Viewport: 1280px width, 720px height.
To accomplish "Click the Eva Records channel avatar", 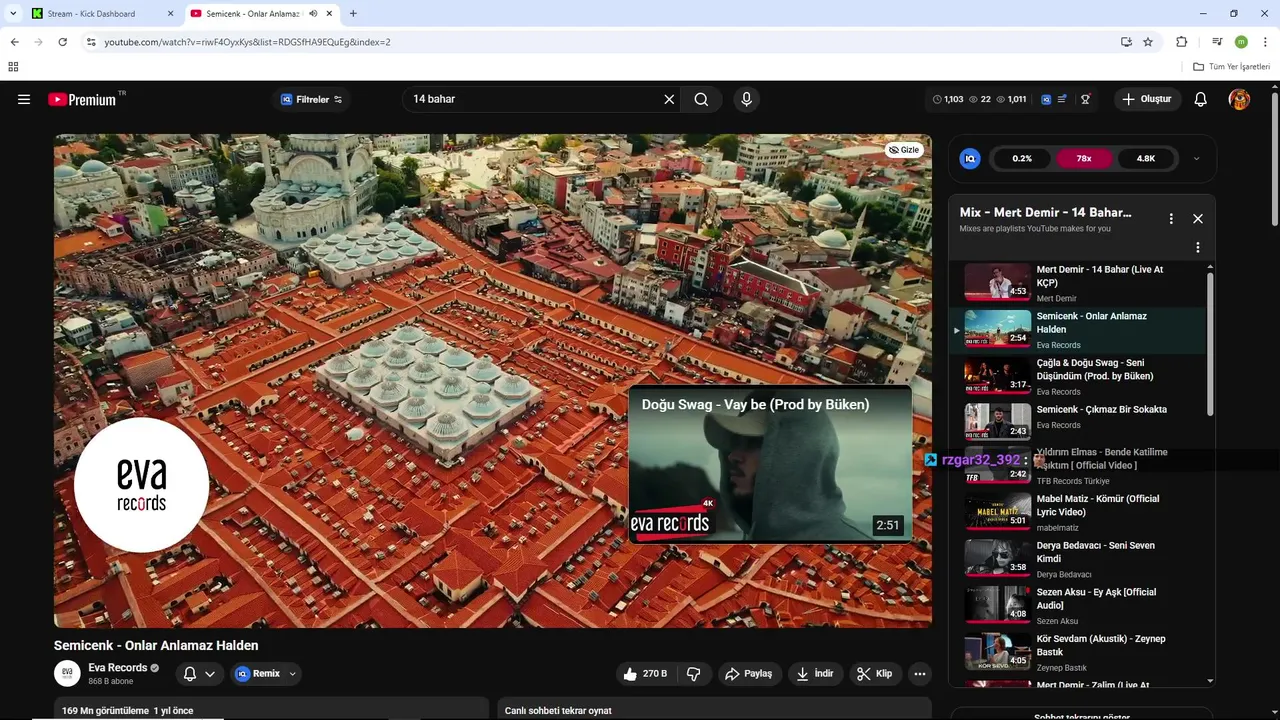I will coord(67,674).
